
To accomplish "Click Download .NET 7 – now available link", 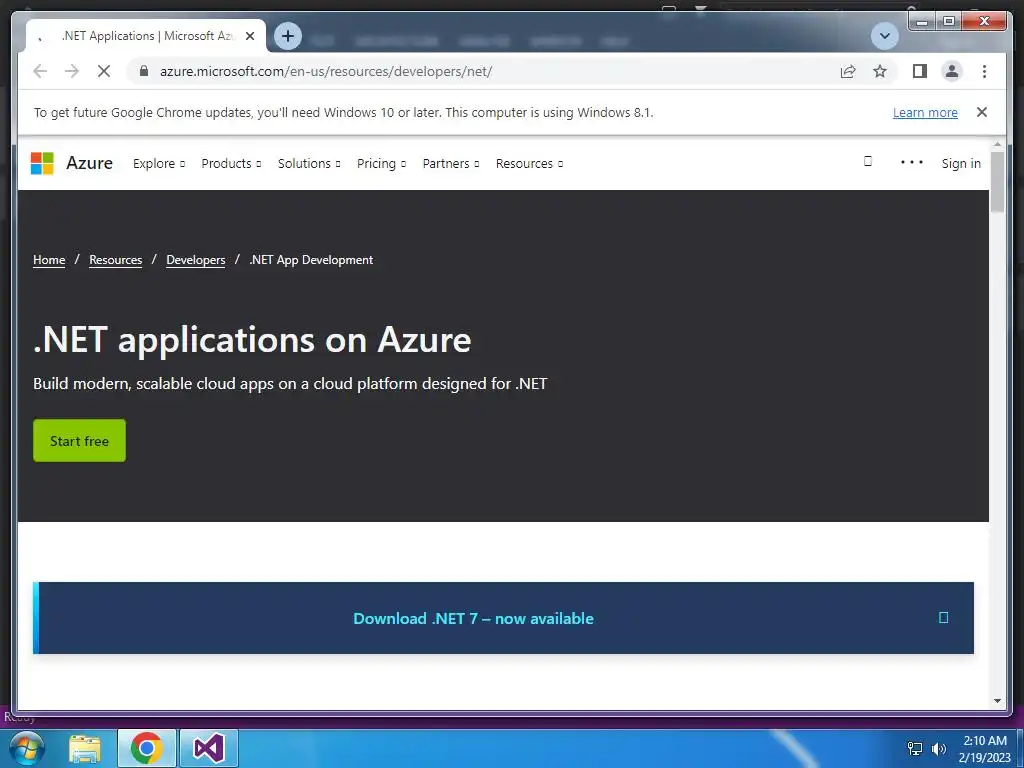I will point(473,618).
